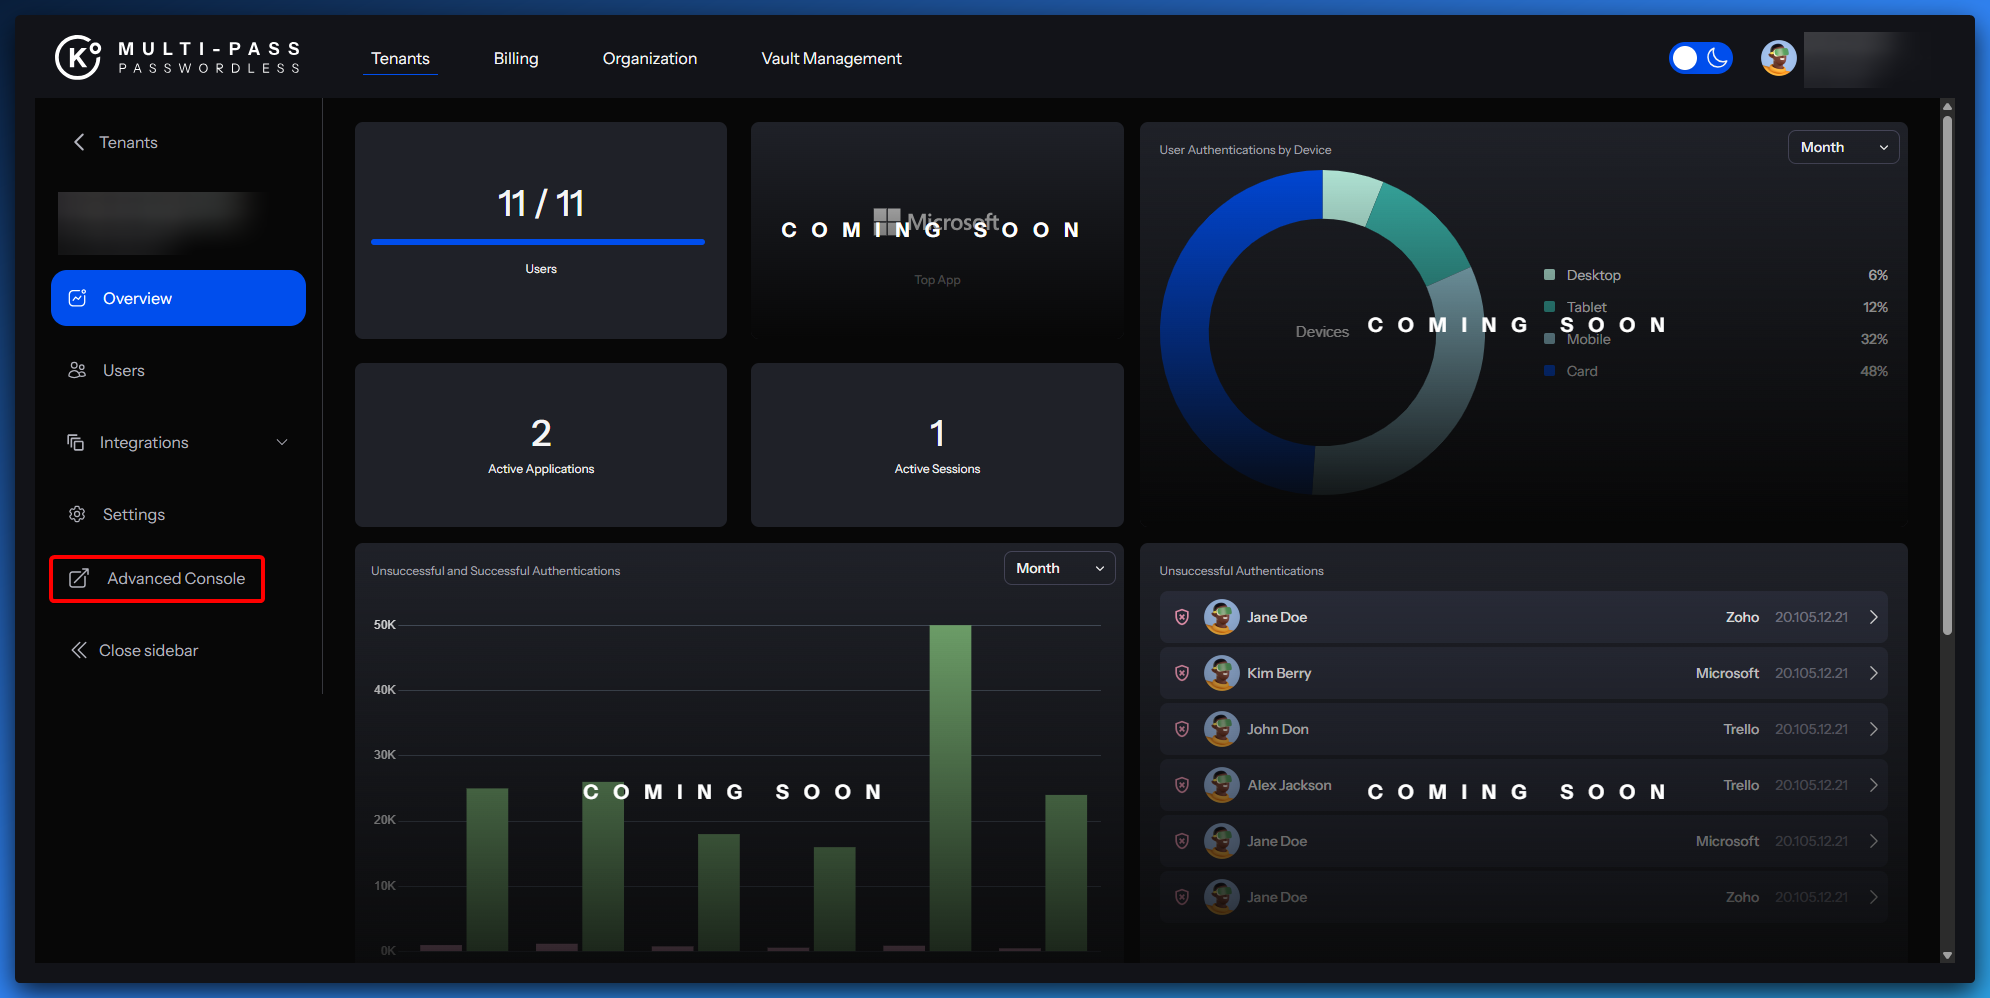Go to the Organization tab

click(x=650, y=58)
